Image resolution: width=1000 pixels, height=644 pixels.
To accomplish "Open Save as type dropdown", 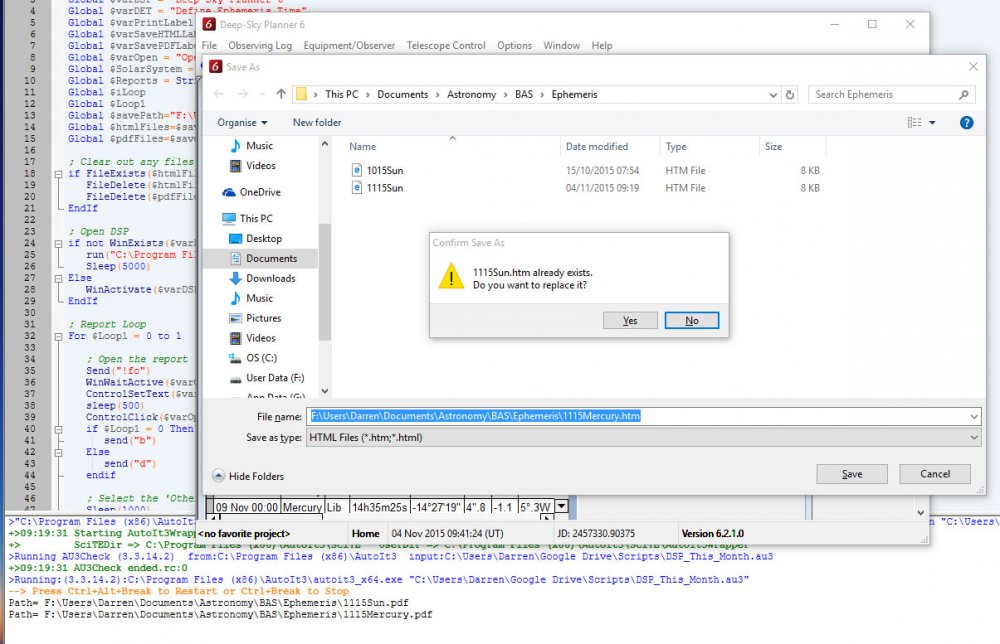I will pos(643,437).
